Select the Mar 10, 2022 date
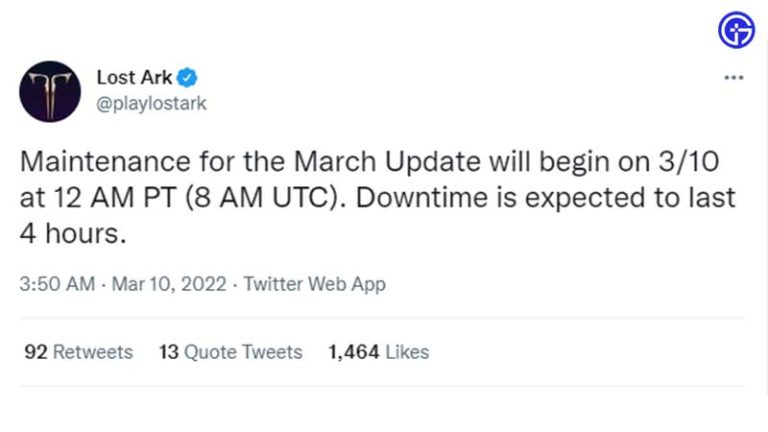Viewport: 768px width, 432px height. tap(165, 285)
